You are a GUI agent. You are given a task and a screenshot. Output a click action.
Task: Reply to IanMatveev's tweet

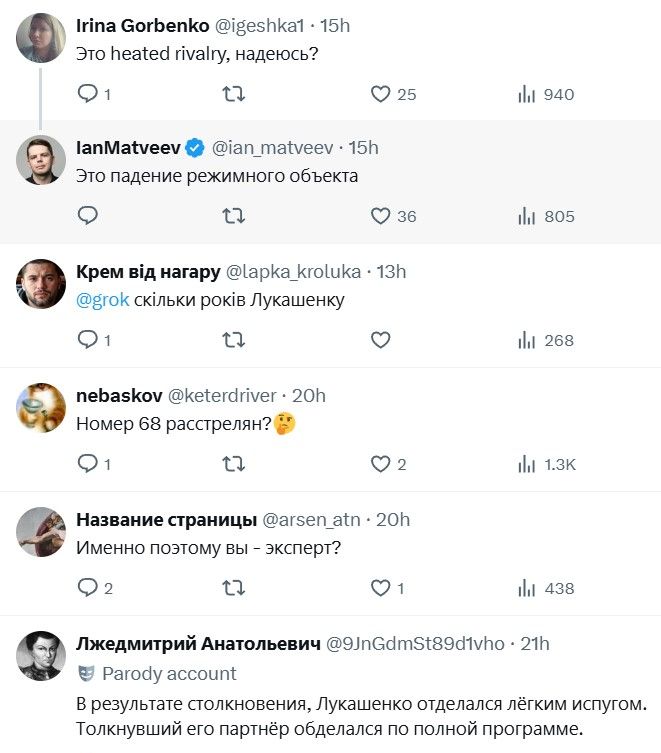88,216
